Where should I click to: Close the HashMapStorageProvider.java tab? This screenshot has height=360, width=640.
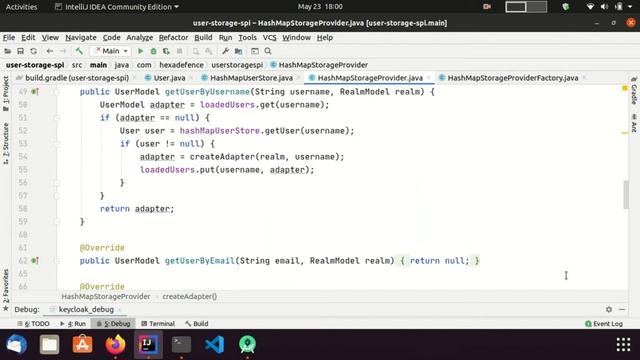(x=429, y=78)
